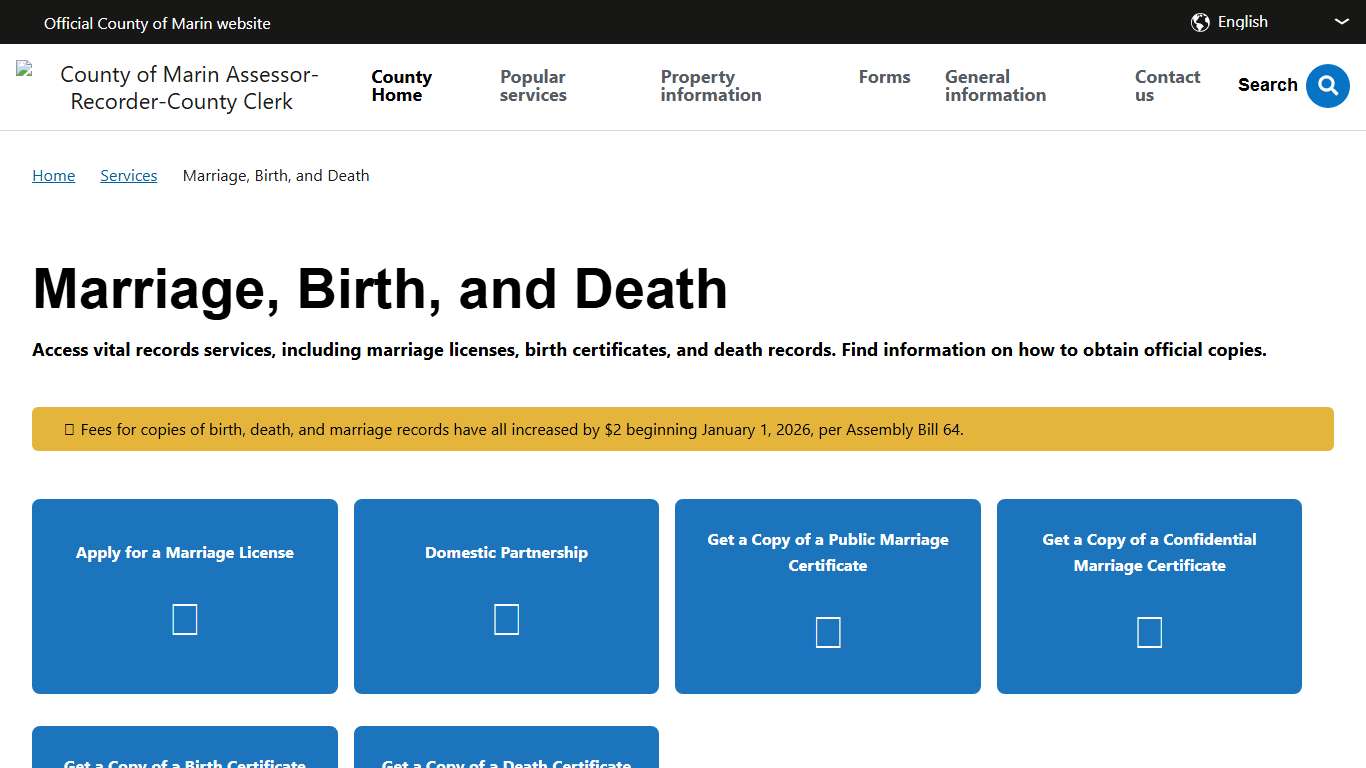This screenshot has height=768, width=1366.
Task: Open the Forms navigation item
Action: [884, 76]
